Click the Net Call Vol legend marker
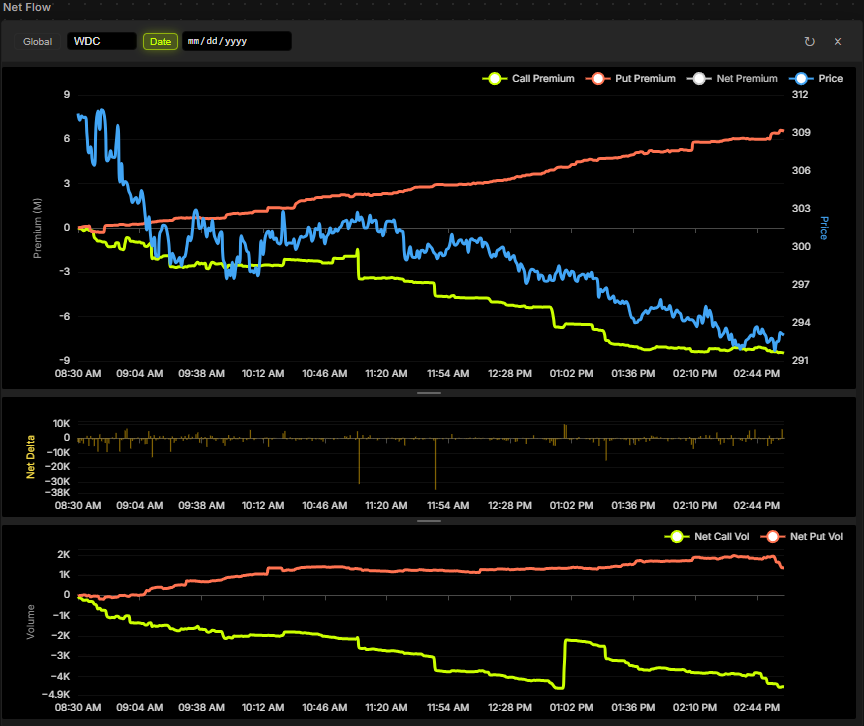Image resolution: width=864 pixels, height=726 pixels. click(x=677, y=537)
